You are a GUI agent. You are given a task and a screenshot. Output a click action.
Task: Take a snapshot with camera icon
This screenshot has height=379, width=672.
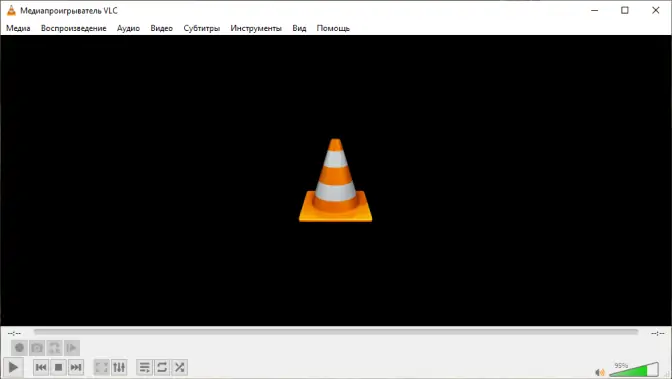click(37, 348)
